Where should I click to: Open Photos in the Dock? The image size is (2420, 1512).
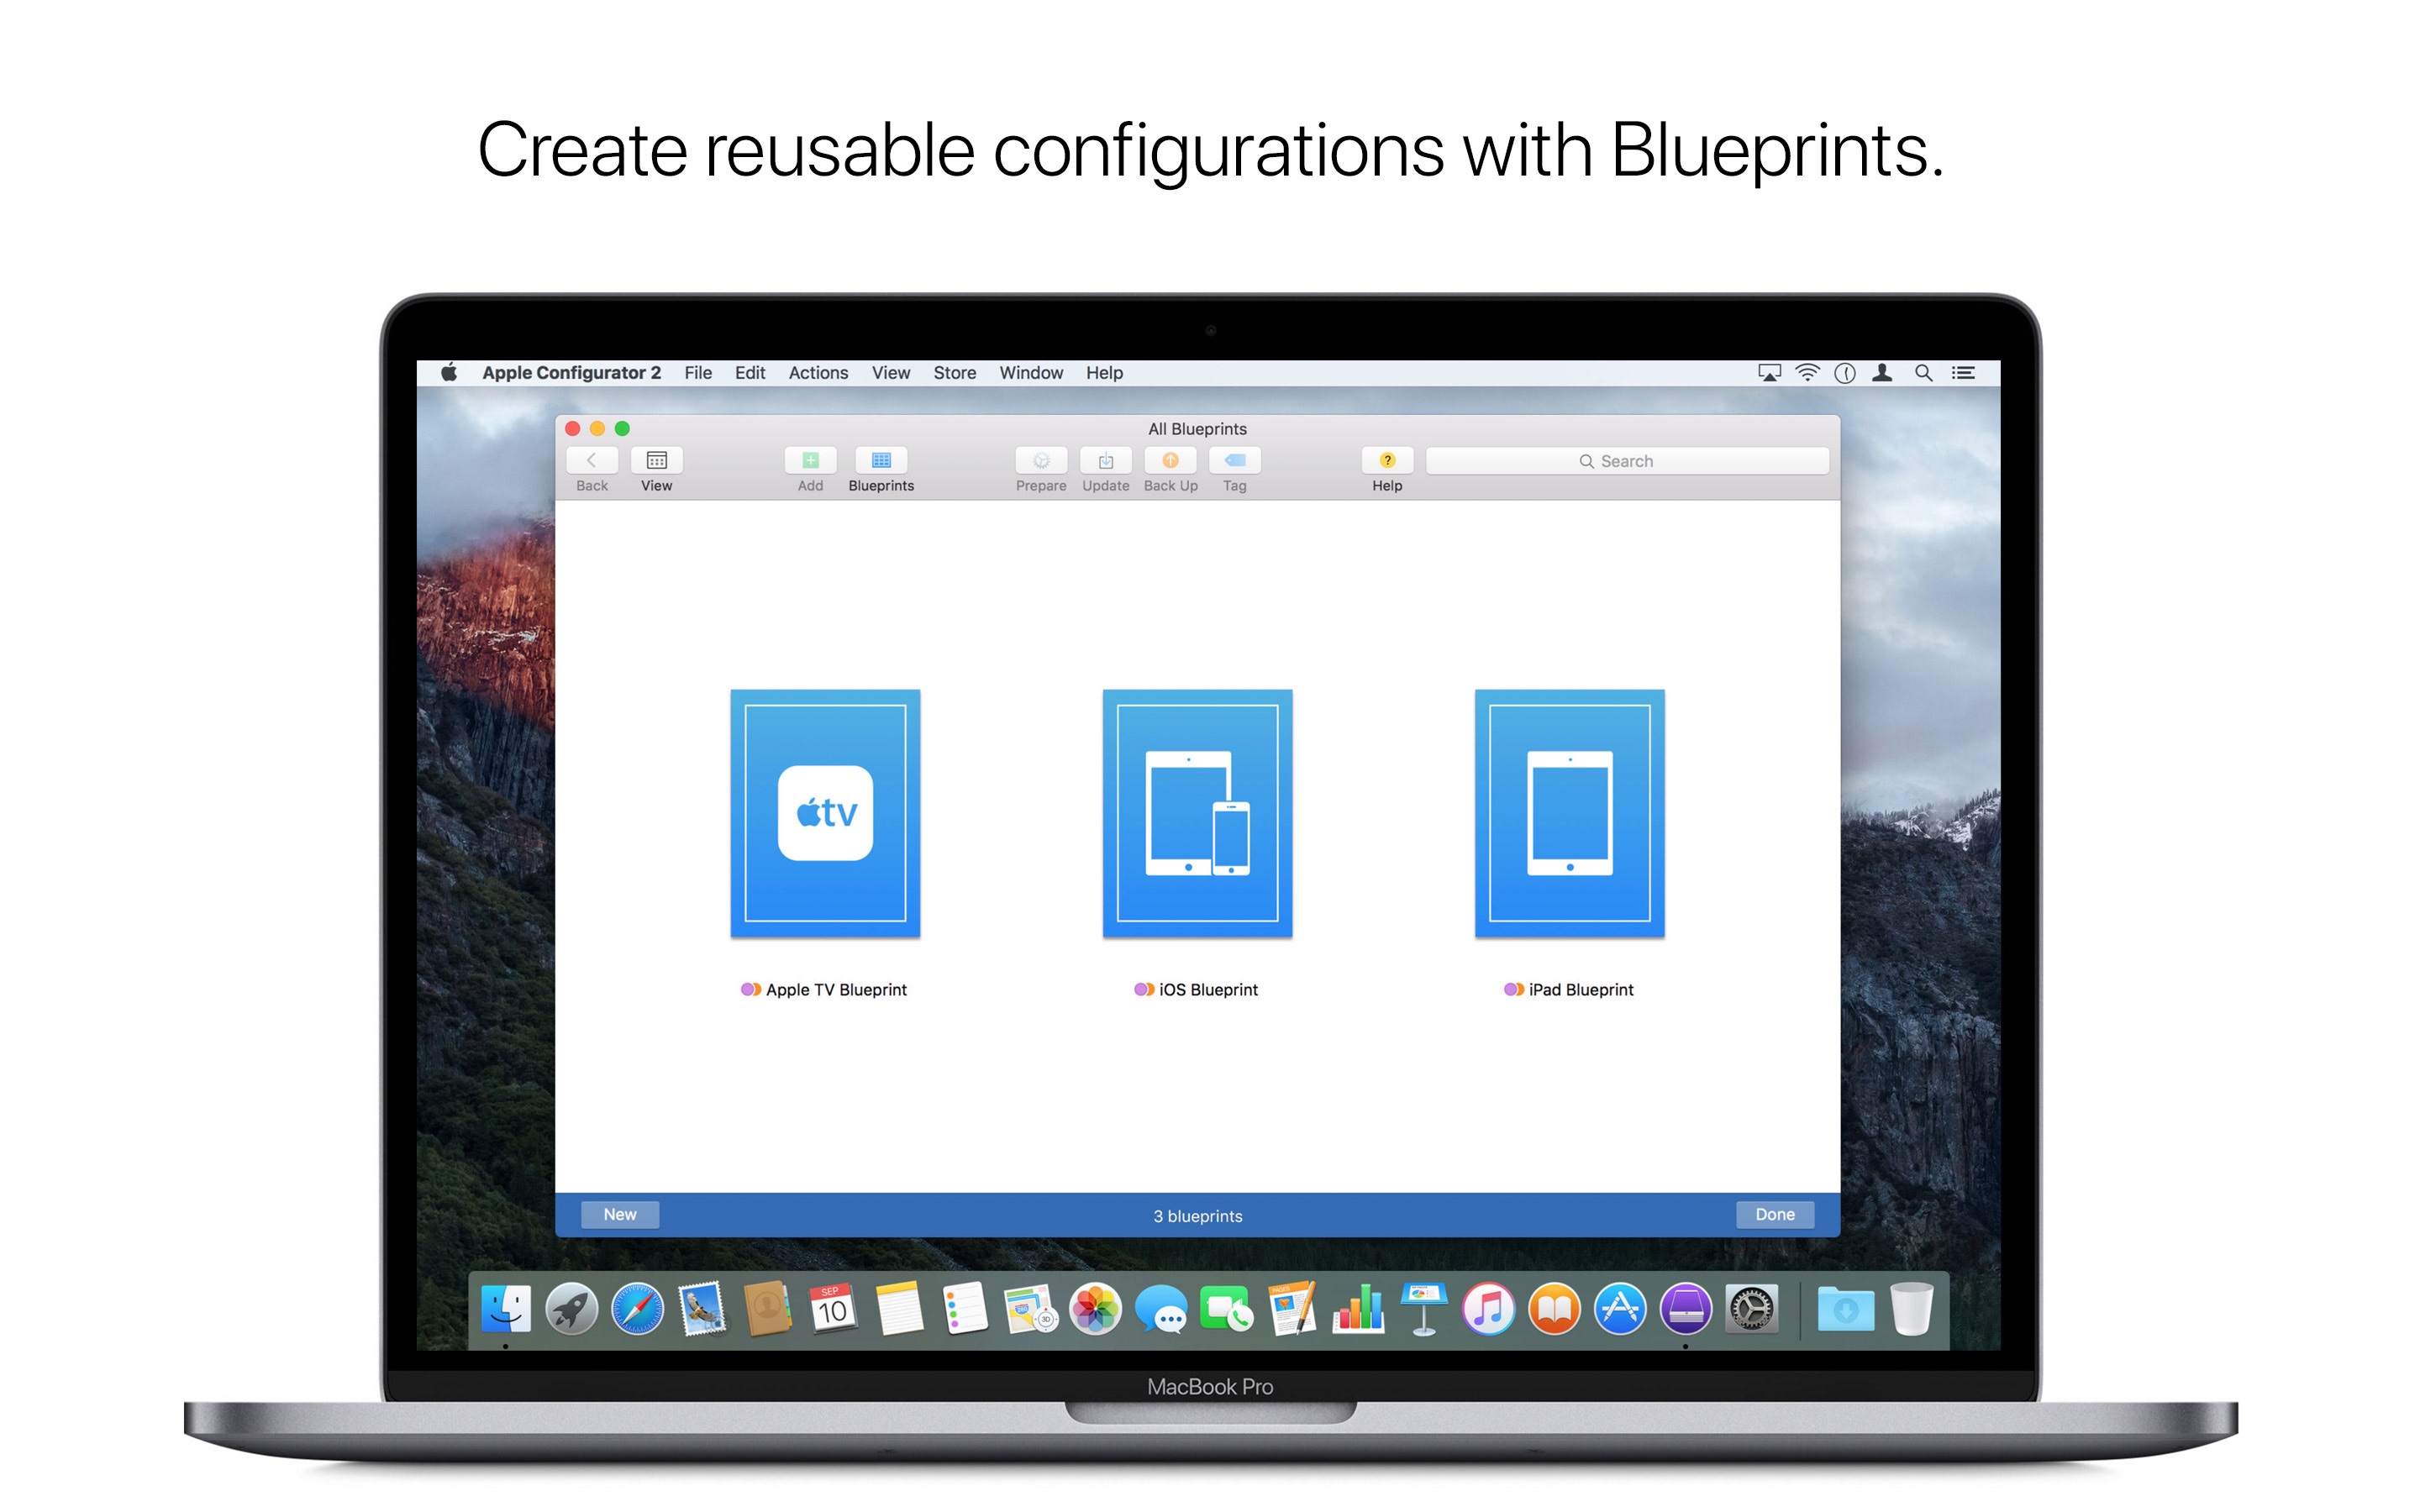[1096, 1308]
